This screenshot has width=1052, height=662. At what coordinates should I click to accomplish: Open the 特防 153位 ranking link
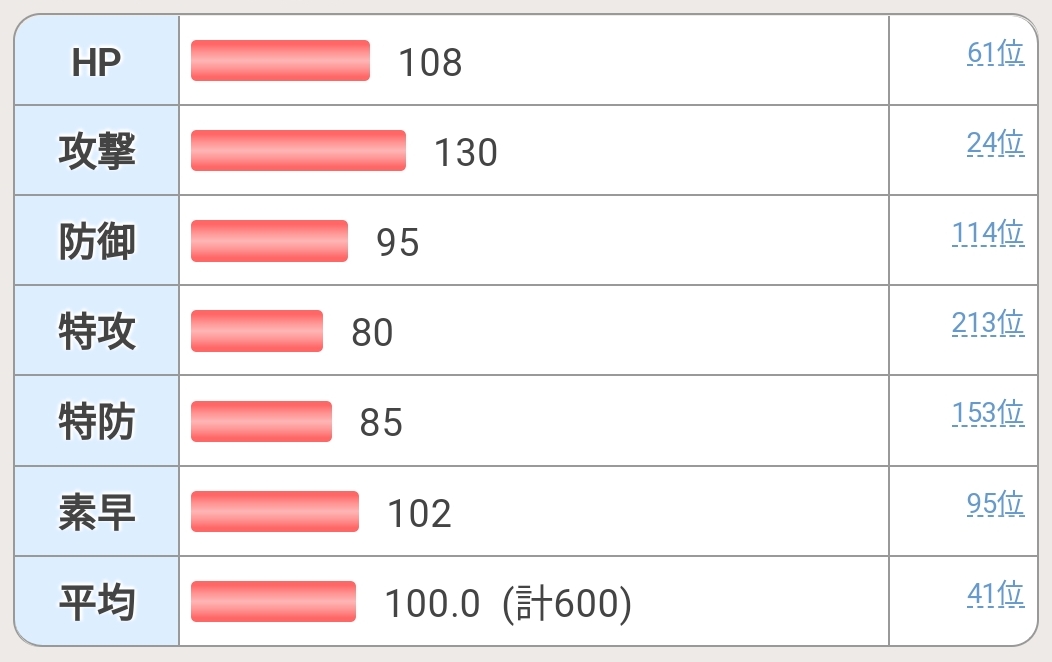(x=988, y=413)
